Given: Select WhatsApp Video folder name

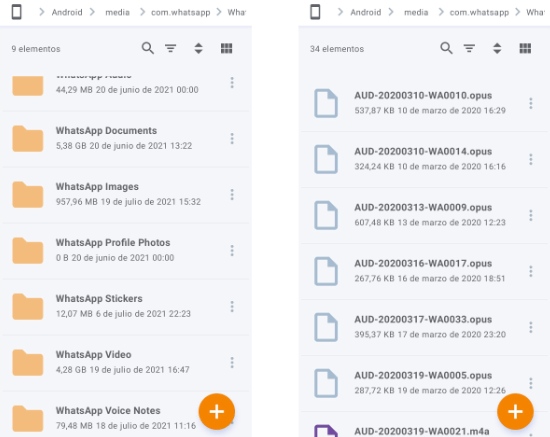Looking at the screenshot, I should 93,355.
